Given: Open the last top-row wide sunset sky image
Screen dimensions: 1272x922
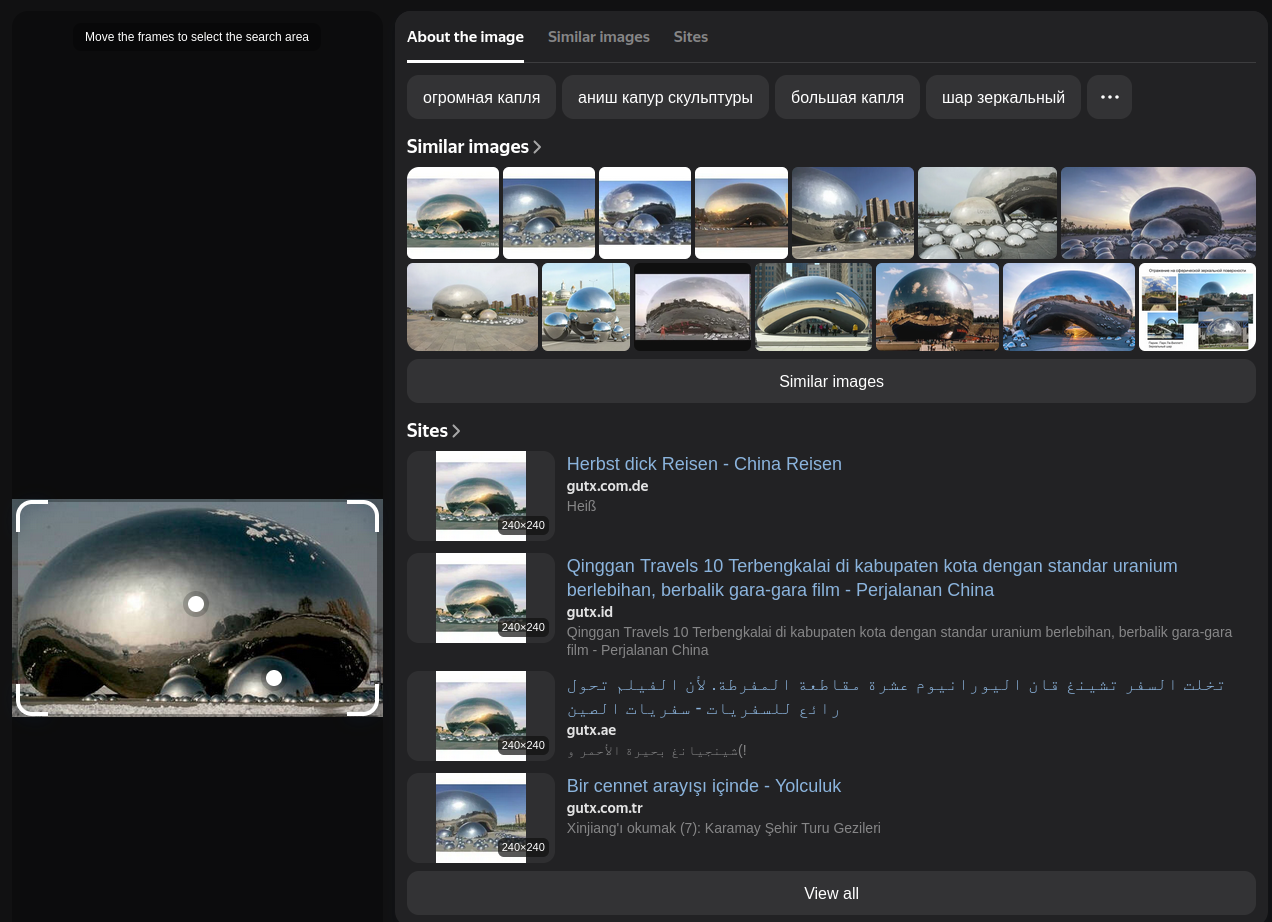Looking at the screenshot, I should point(1158,213).
